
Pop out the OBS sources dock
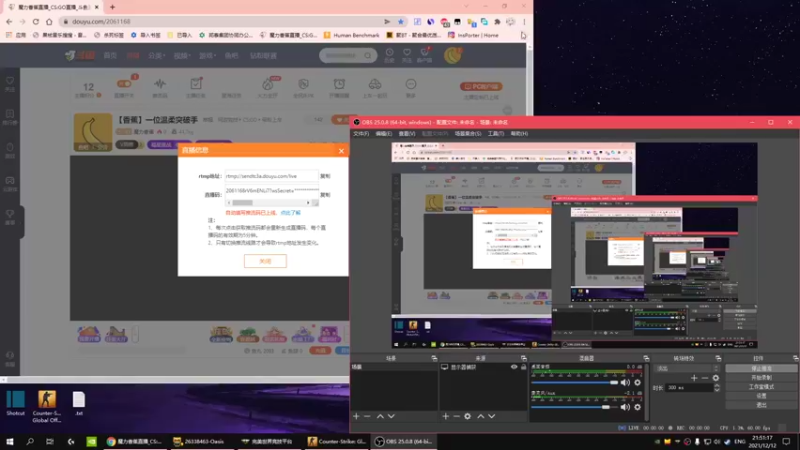(523, 359)
